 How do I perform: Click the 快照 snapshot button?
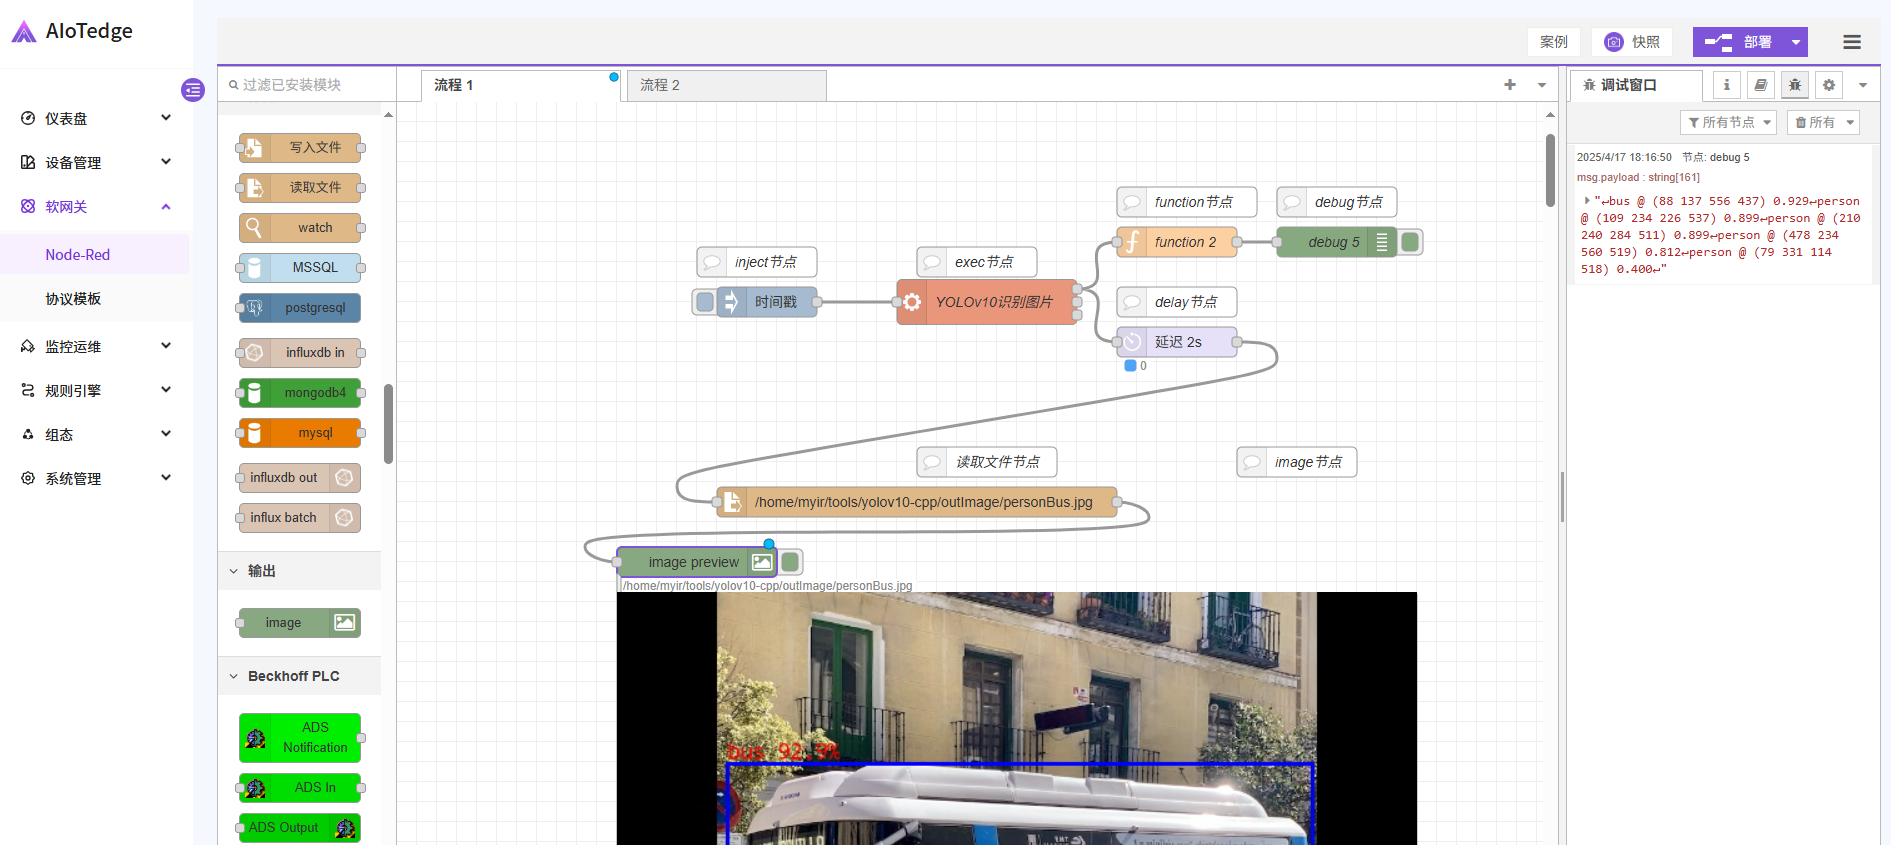[x=1632, y=42]
